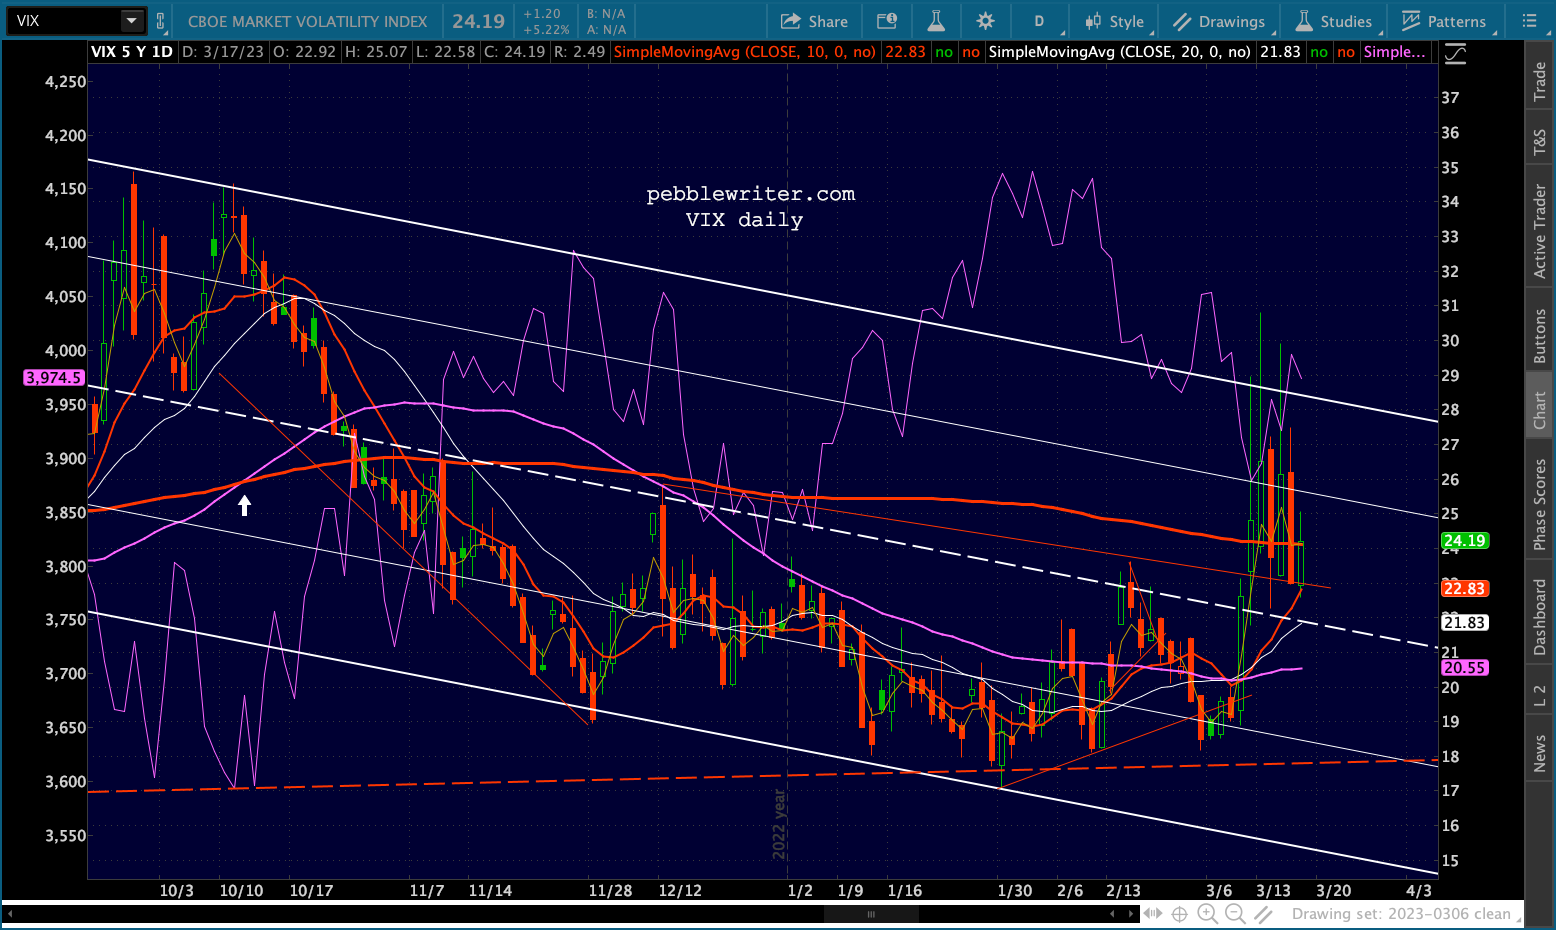Open chart settings gear icon

pyautogui.click(x=985, y=21)
